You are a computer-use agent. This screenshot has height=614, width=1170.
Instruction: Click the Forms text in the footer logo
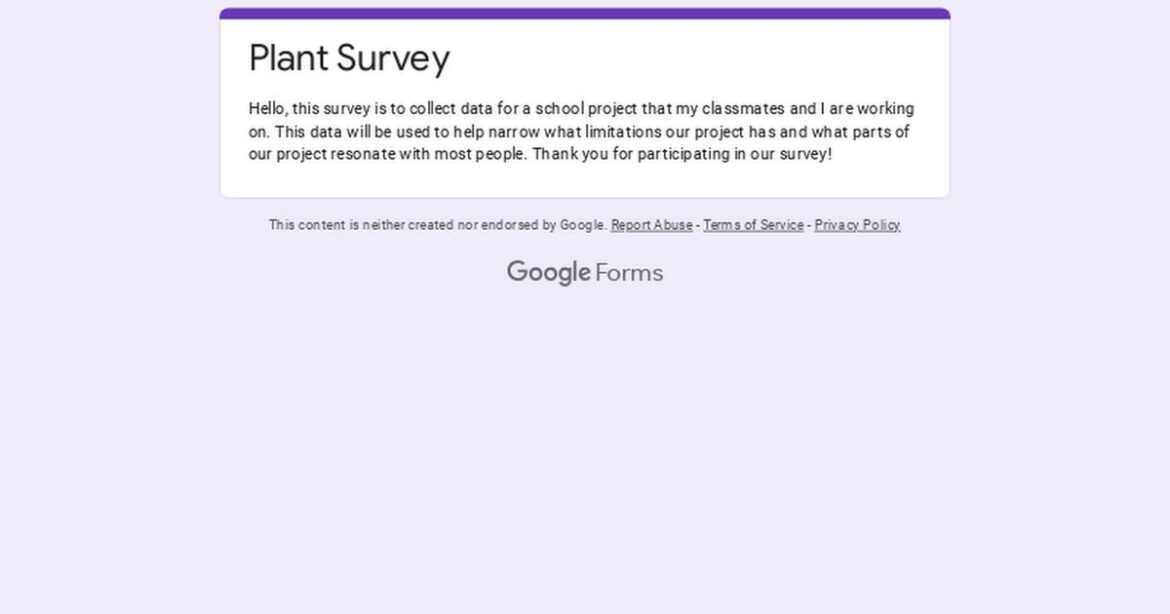[631, 271]
